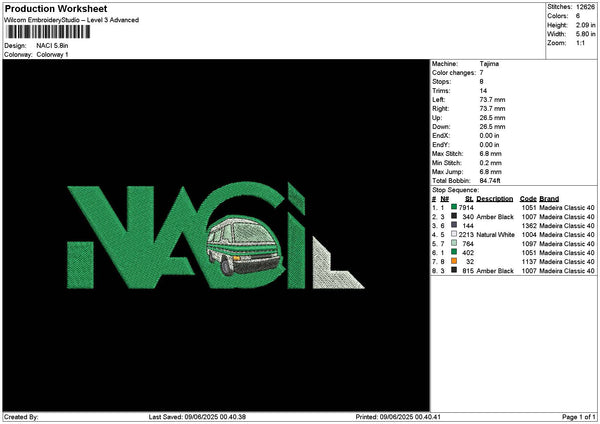Click the 'Down:' measurement value

coord(492,127)
